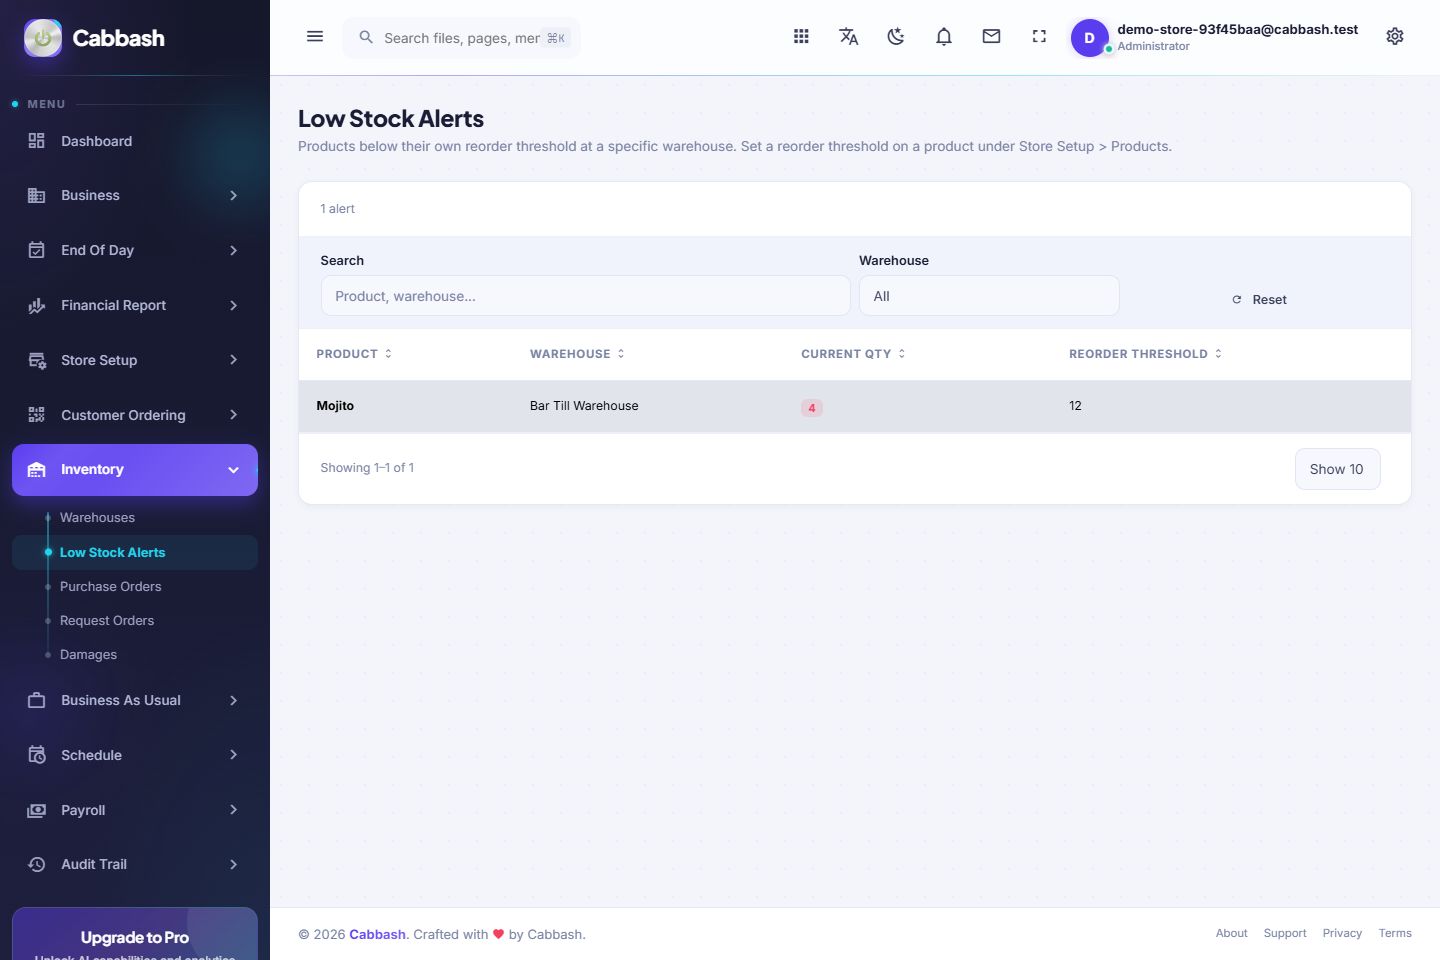This screenshot has width=1440, height=960.
Task: Toggle the hamburger sidebar menu icon
Action: click(x=315, y=37)
